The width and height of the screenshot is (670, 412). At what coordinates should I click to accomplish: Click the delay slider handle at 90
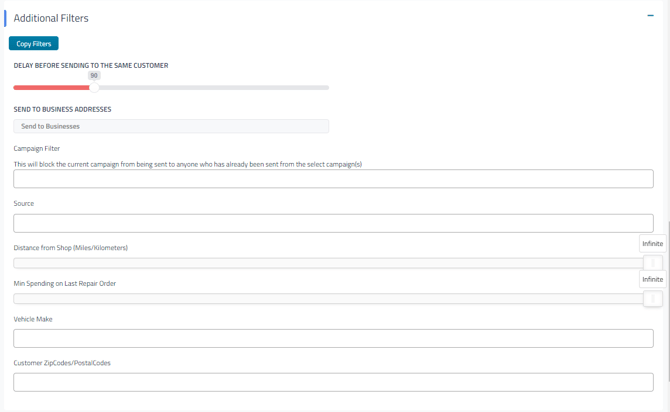[x=94, y=87]
